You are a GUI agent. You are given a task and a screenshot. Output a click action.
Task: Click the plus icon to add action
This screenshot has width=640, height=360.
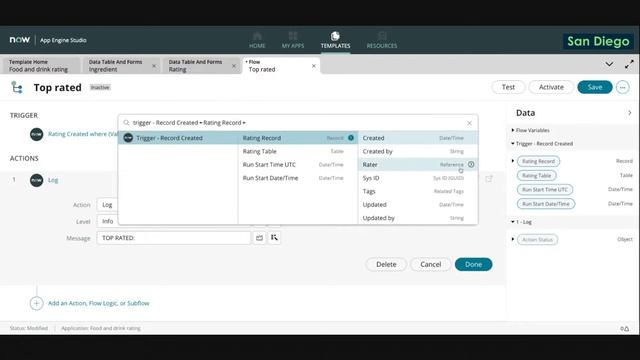coord(36,303)
